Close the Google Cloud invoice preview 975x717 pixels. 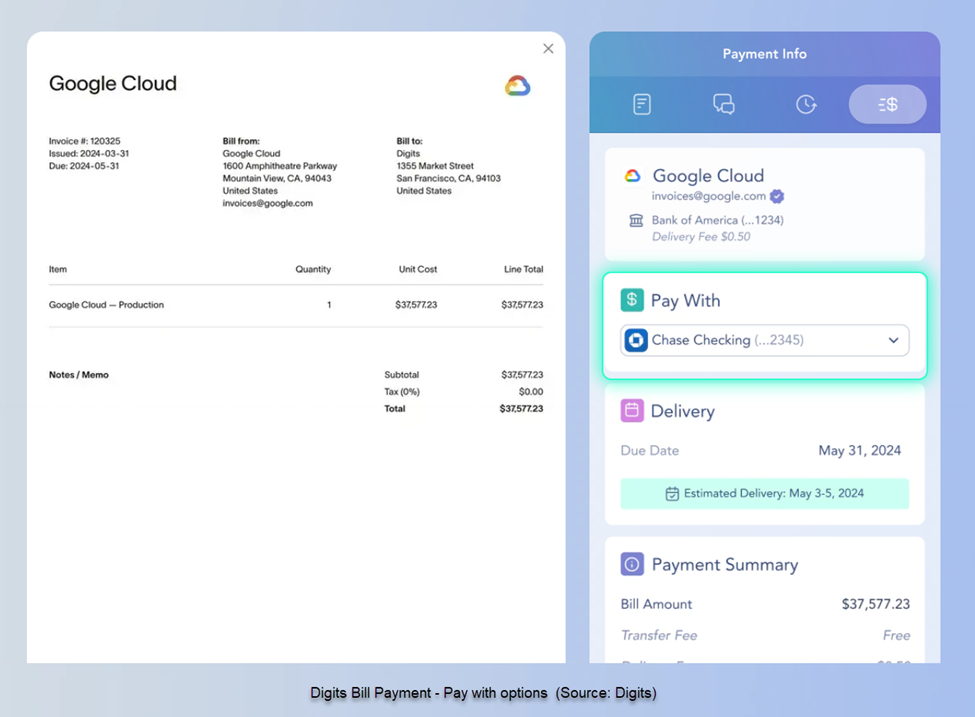pos(548,49)
